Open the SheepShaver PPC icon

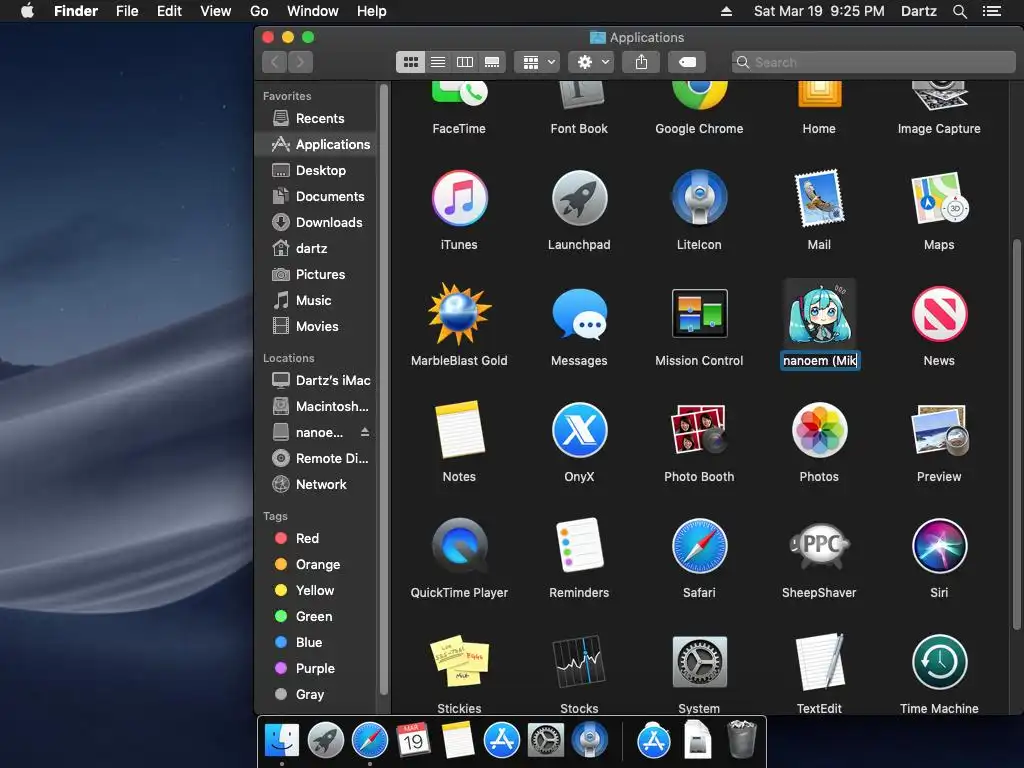click(x=819, y=545)
